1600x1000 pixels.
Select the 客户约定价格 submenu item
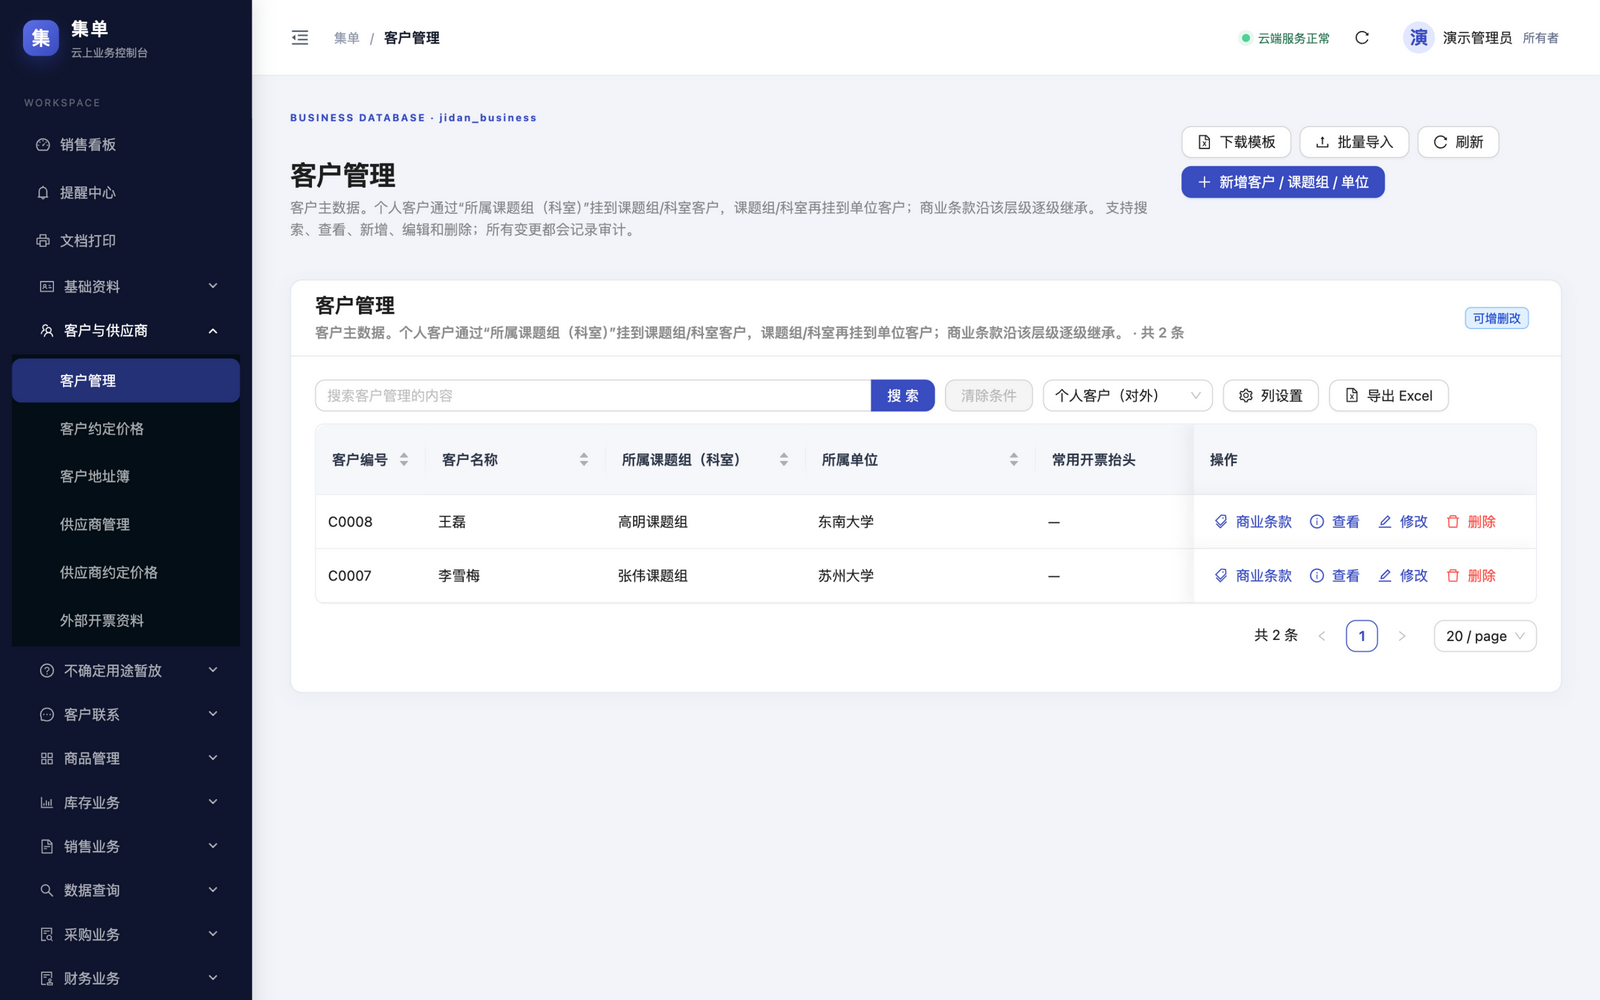click(x=126, y=429)
